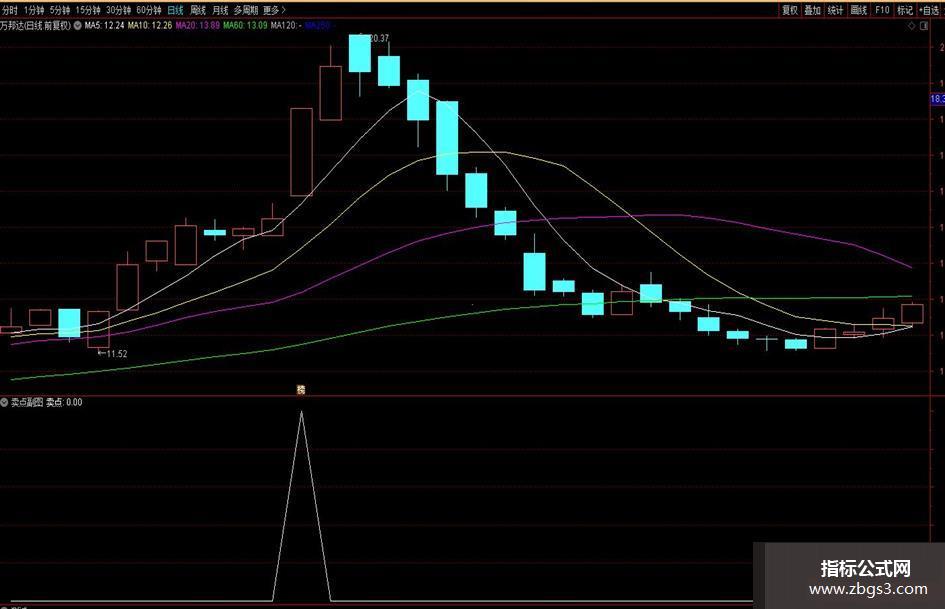The image size is (945, 609).
Task: Click the diamond icon at the chart's top right
Action: point(911,26)
